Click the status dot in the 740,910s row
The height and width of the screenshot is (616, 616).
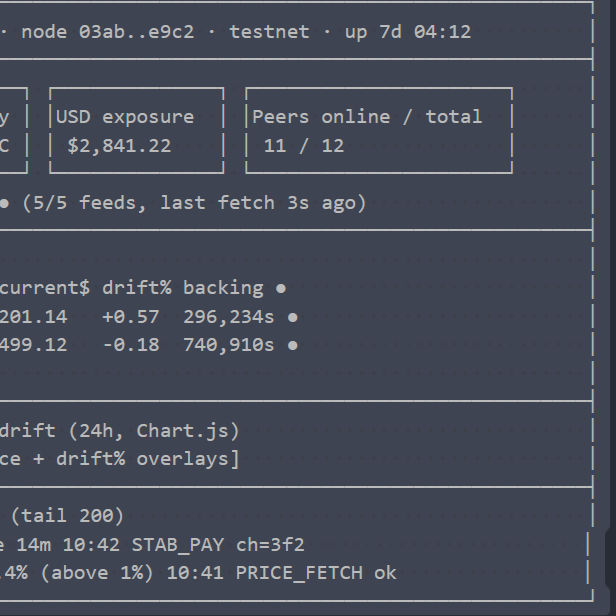tap(293, 345)
